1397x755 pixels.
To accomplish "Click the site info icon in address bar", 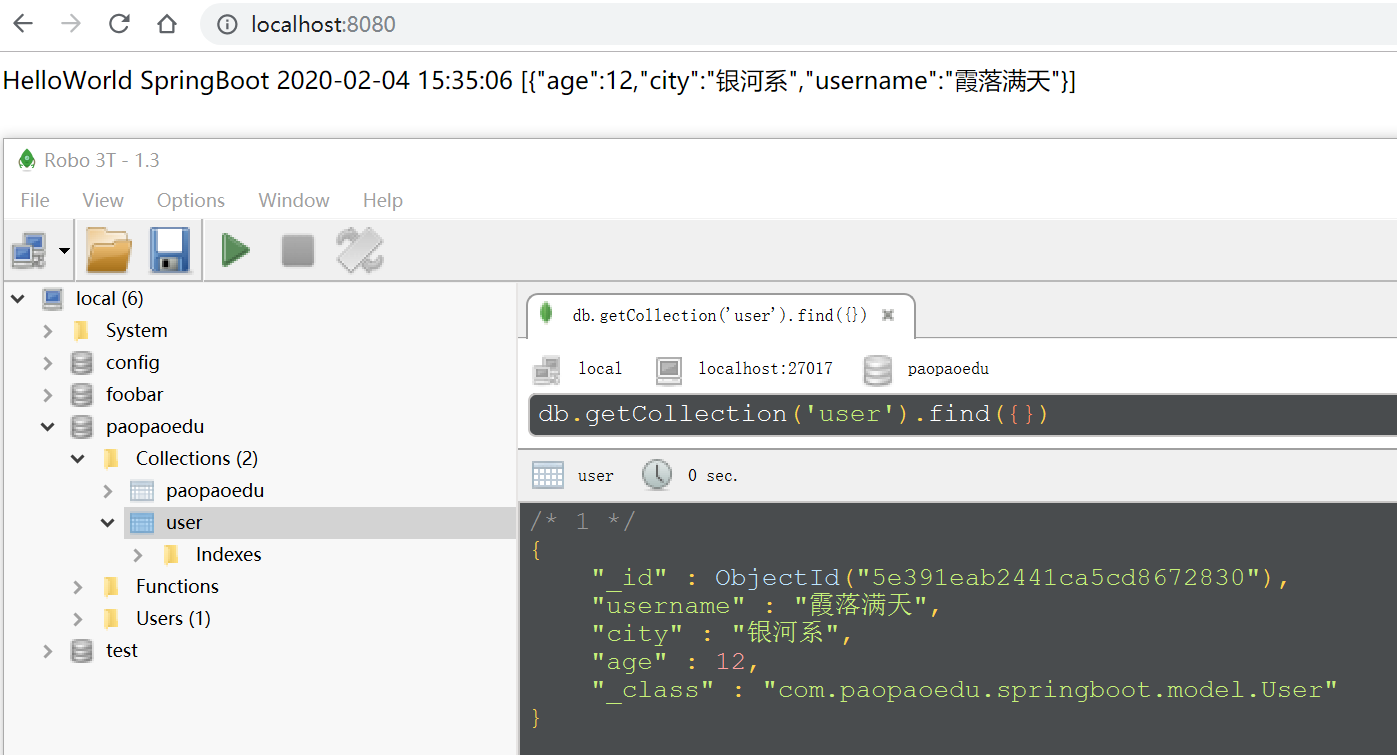I will point(228,24).
